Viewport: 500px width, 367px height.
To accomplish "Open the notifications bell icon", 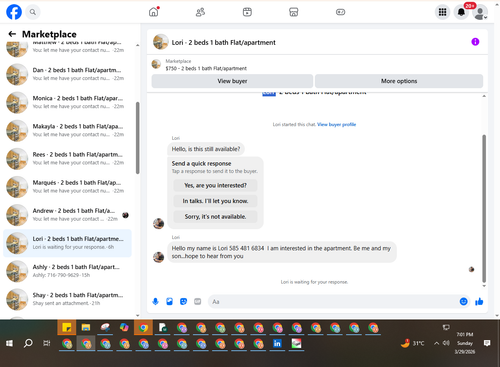I will click(461, 12).
